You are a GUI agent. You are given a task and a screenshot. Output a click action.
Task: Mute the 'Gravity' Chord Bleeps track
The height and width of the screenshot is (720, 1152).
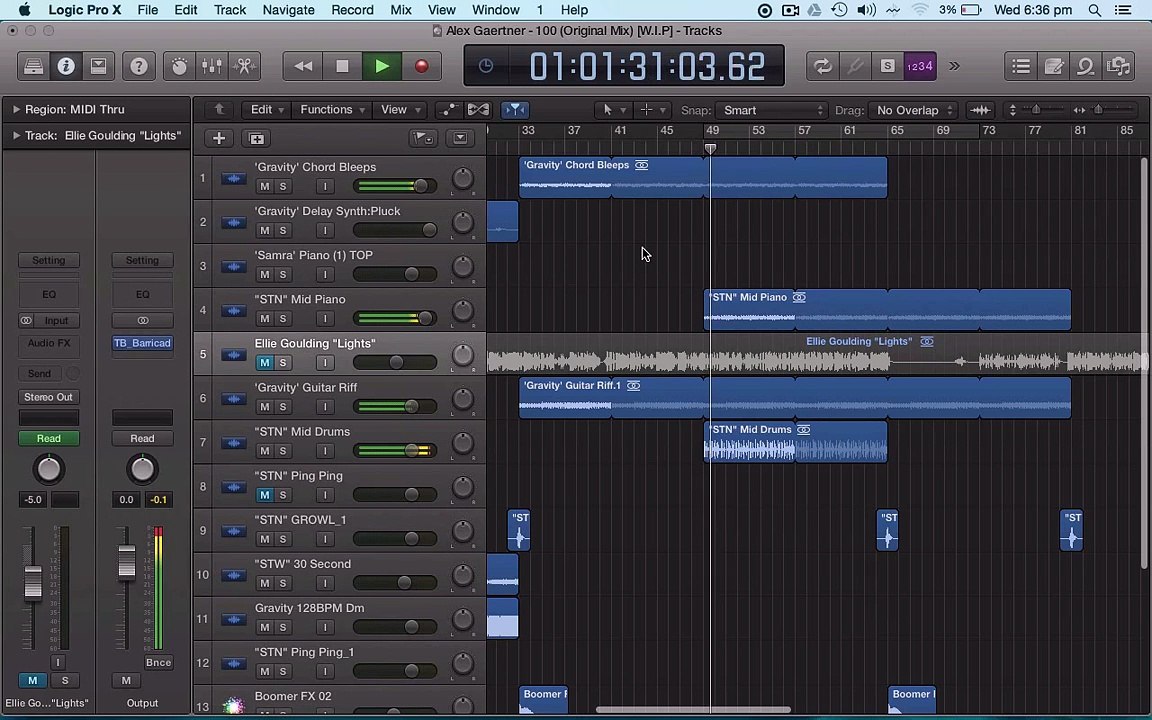click(x=264, y=186)
